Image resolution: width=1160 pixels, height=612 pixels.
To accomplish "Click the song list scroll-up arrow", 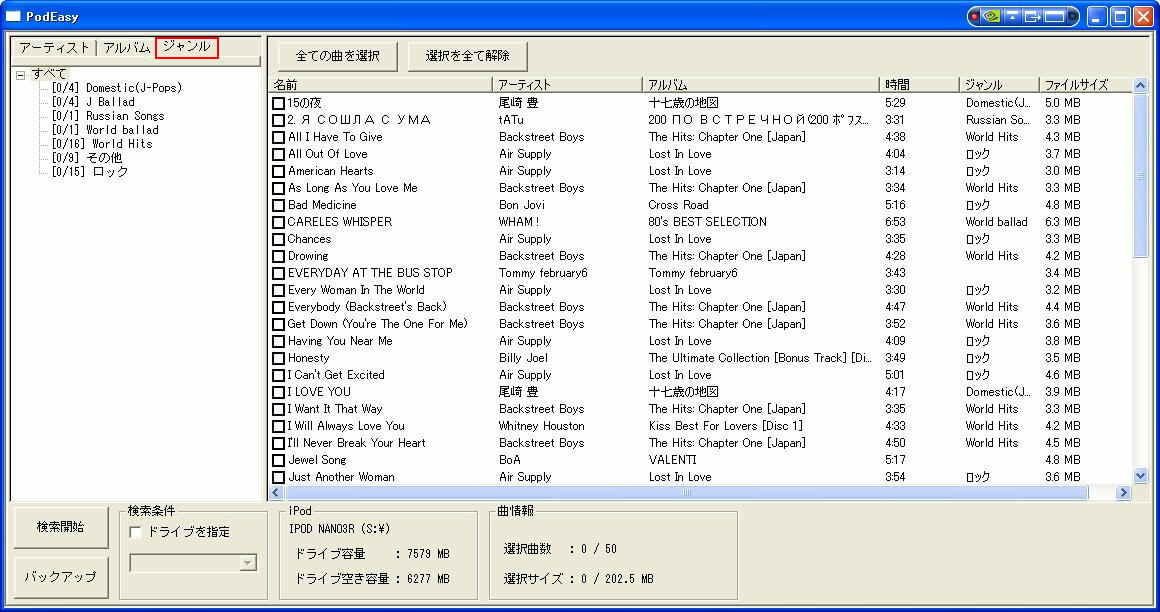I will (1140, 86).
